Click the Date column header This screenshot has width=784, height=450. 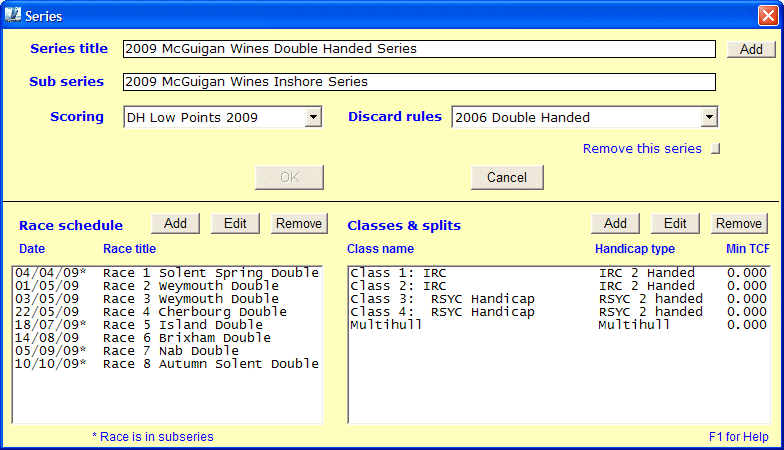coord(32,249)
